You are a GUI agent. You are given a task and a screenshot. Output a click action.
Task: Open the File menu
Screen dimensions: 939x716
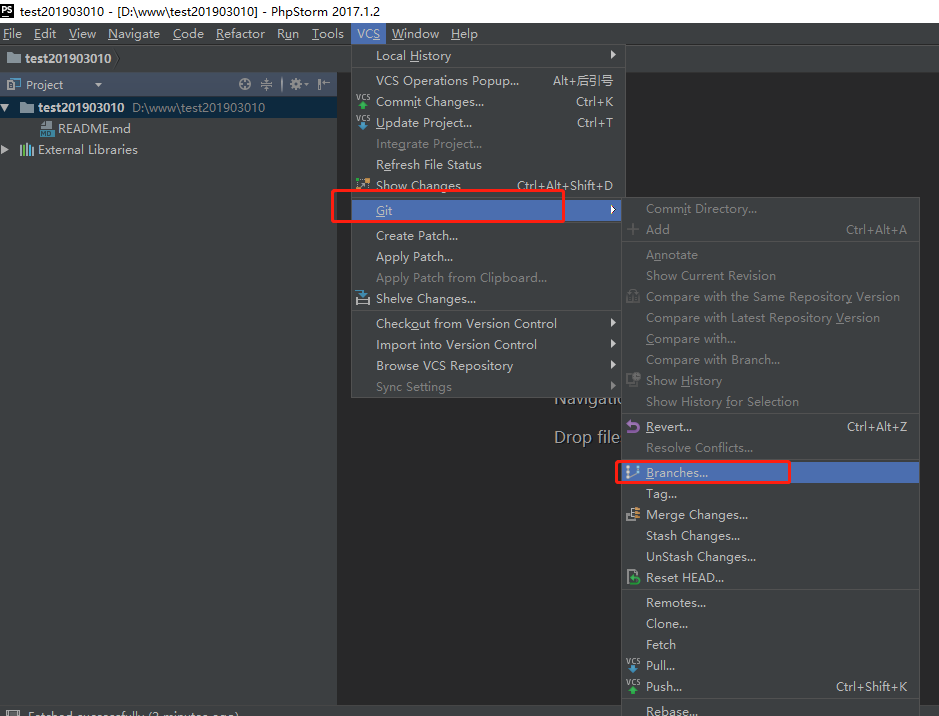pos(13,34)
